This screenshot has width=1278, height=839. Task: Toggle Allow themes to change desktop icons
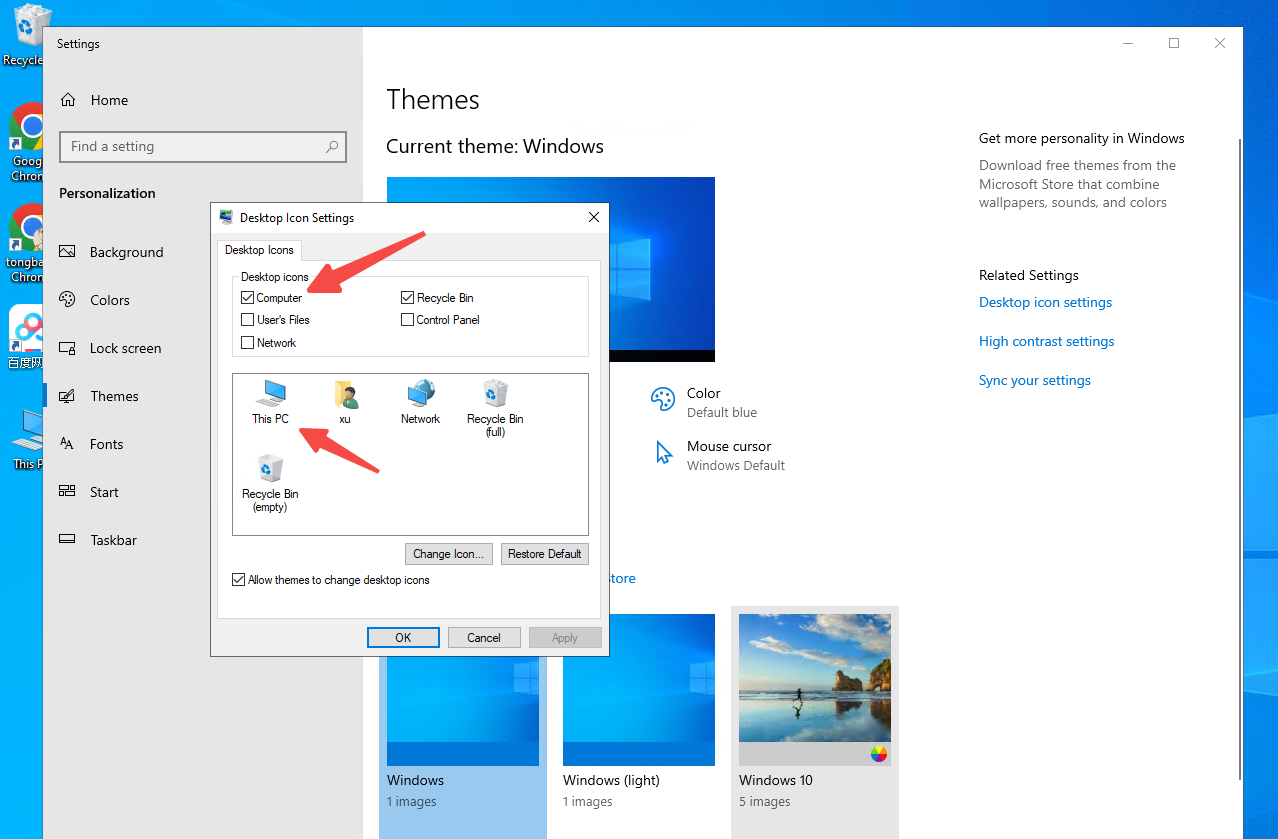click(x=238, y=580)
